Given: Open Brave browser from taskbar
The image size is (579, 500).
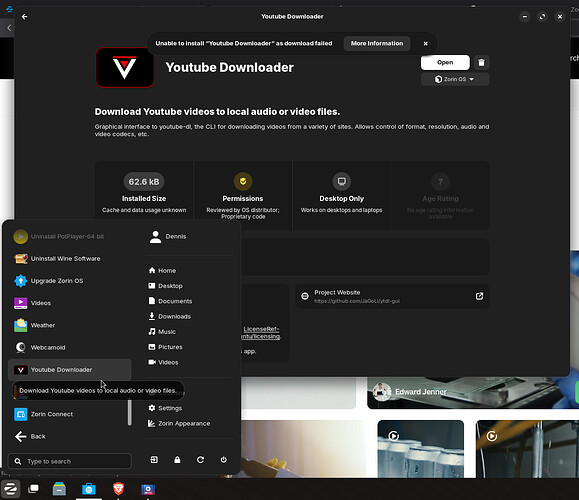Looking at the screenshot, I should tap(118, 489).
